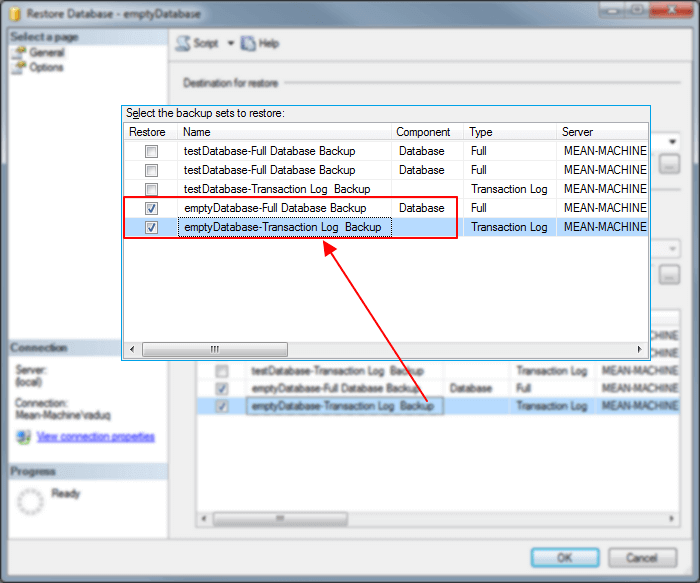The width and height of the screenshot is (700, 583).
Task: Toggle blurred emptyDatabase-Transaction Log checkbox in background
Action: (221, 407)
